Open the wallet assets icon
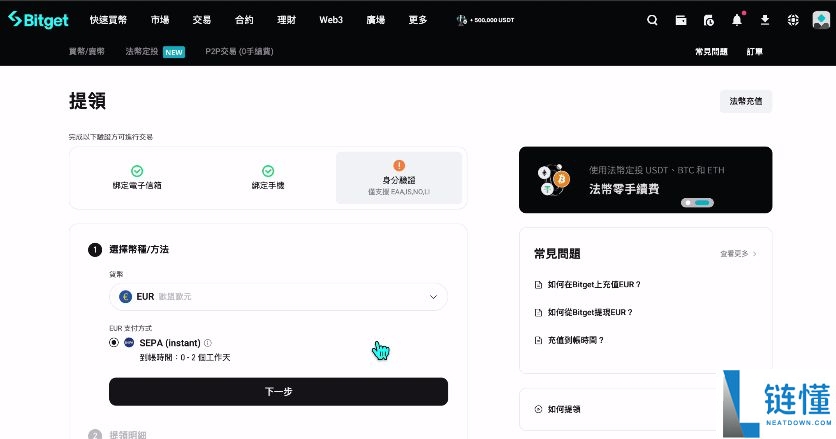Viewport: 836px width, 439px height. (681, 20)
